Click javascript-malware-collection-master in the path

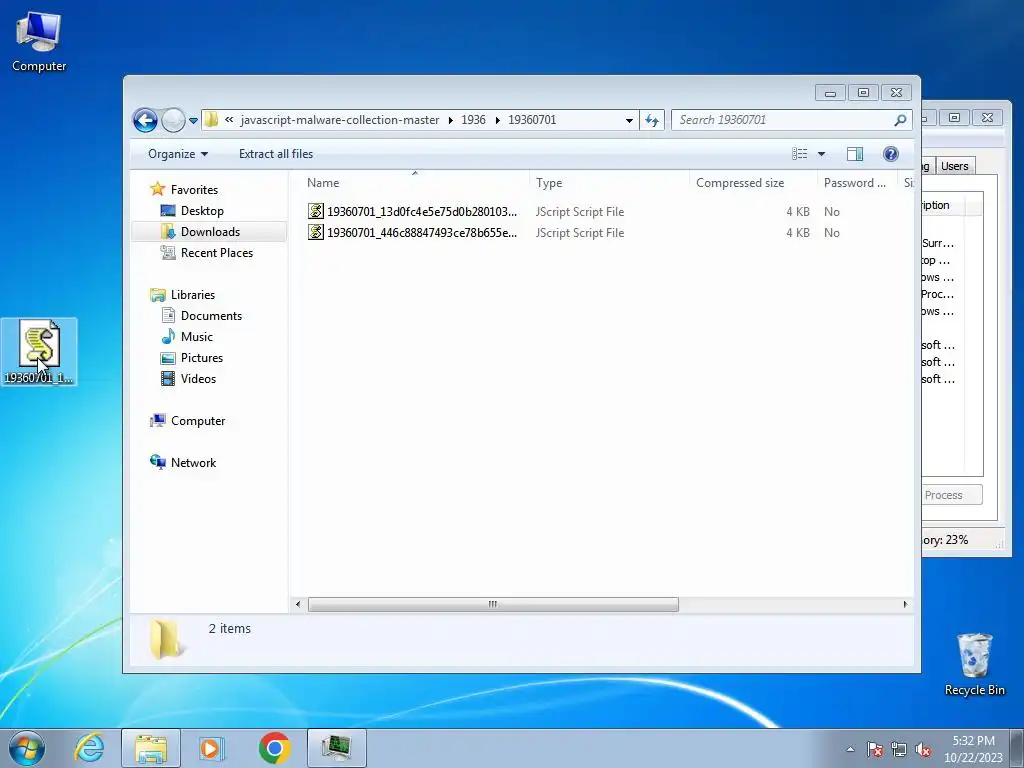tap(340, 120)
